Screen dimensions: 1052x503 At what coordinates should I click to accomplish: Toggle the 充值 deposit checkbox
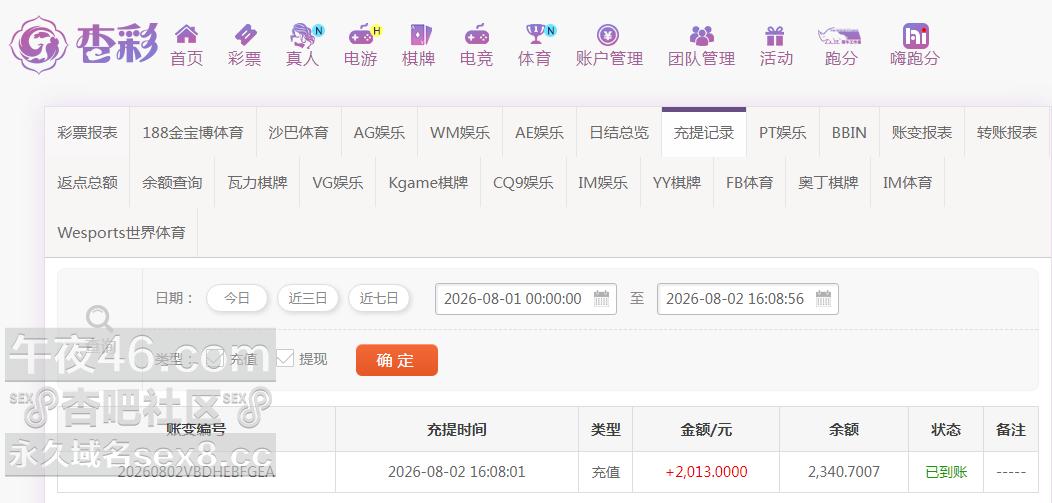(215, 358)
